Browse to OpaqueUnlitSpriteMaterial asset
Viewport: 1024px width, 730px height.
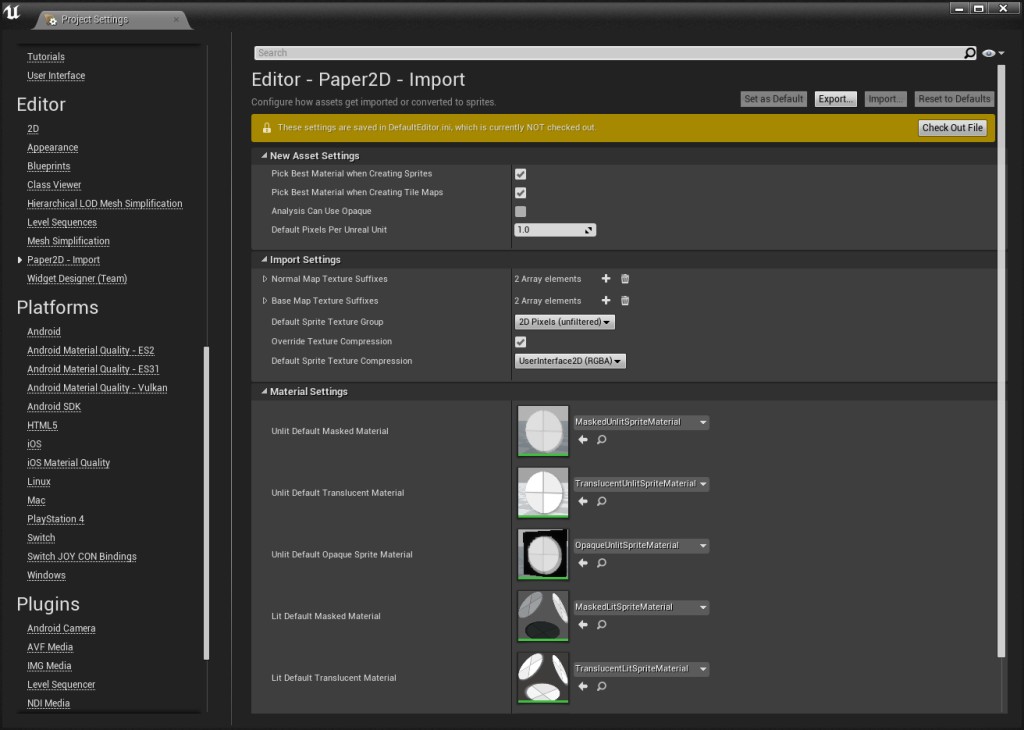click(601, 563)
